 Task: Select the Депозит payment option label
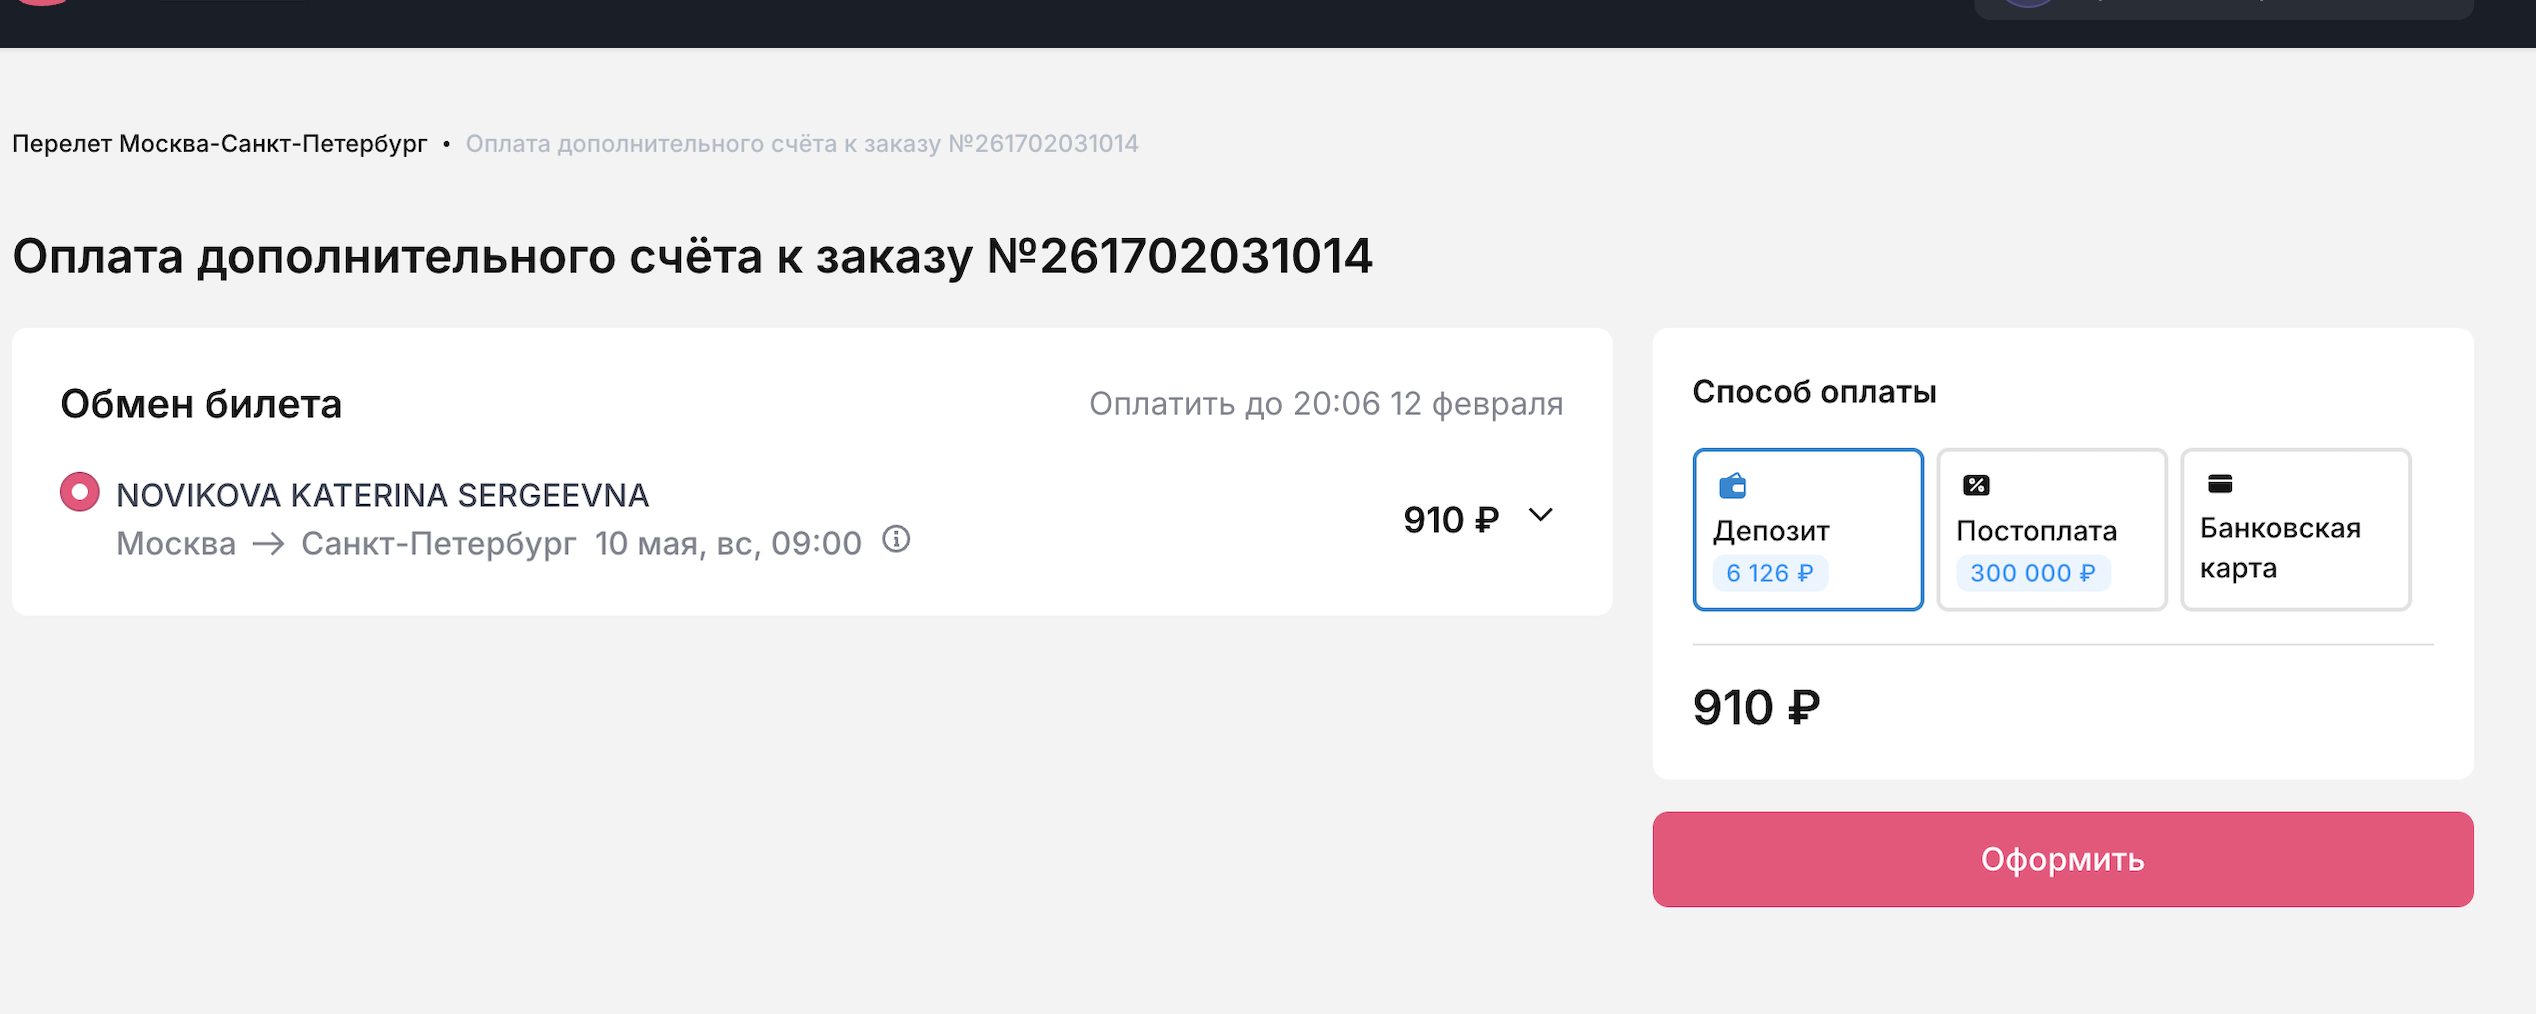point(1770,531)
